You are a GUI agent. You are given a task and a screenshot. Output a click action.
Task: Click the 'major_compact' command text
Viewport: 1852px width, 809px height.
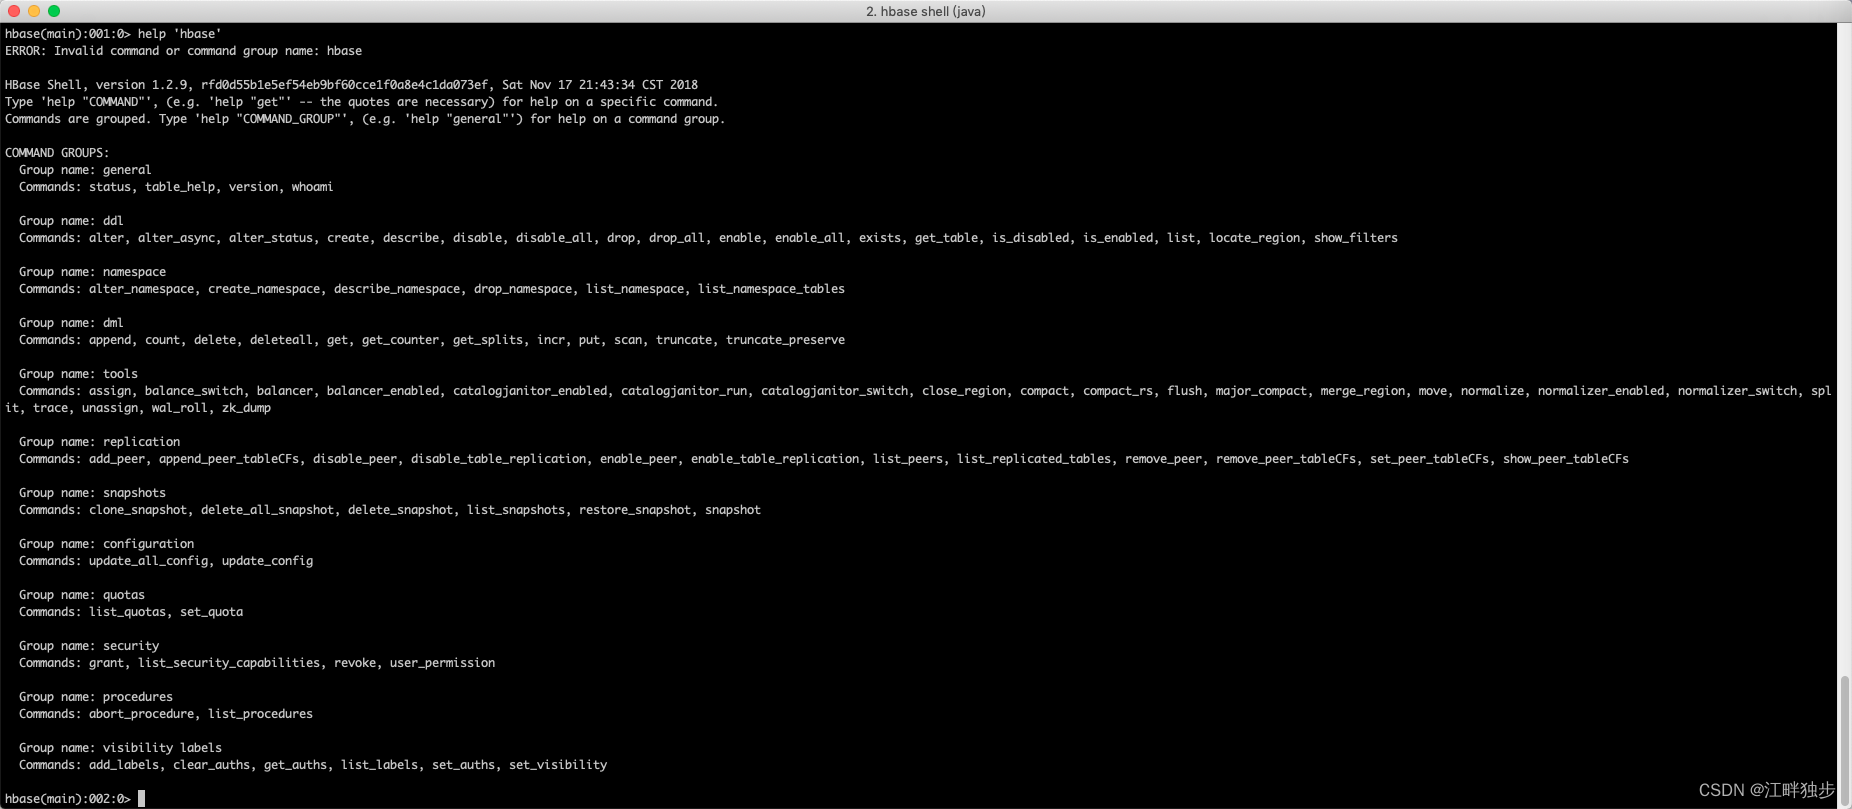(1261, 391)
